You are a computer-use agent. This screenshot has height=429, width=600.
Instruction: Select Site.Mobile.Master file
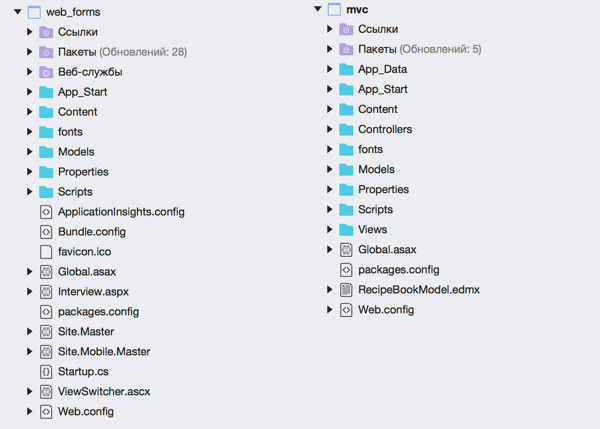[x=104, y=352]
